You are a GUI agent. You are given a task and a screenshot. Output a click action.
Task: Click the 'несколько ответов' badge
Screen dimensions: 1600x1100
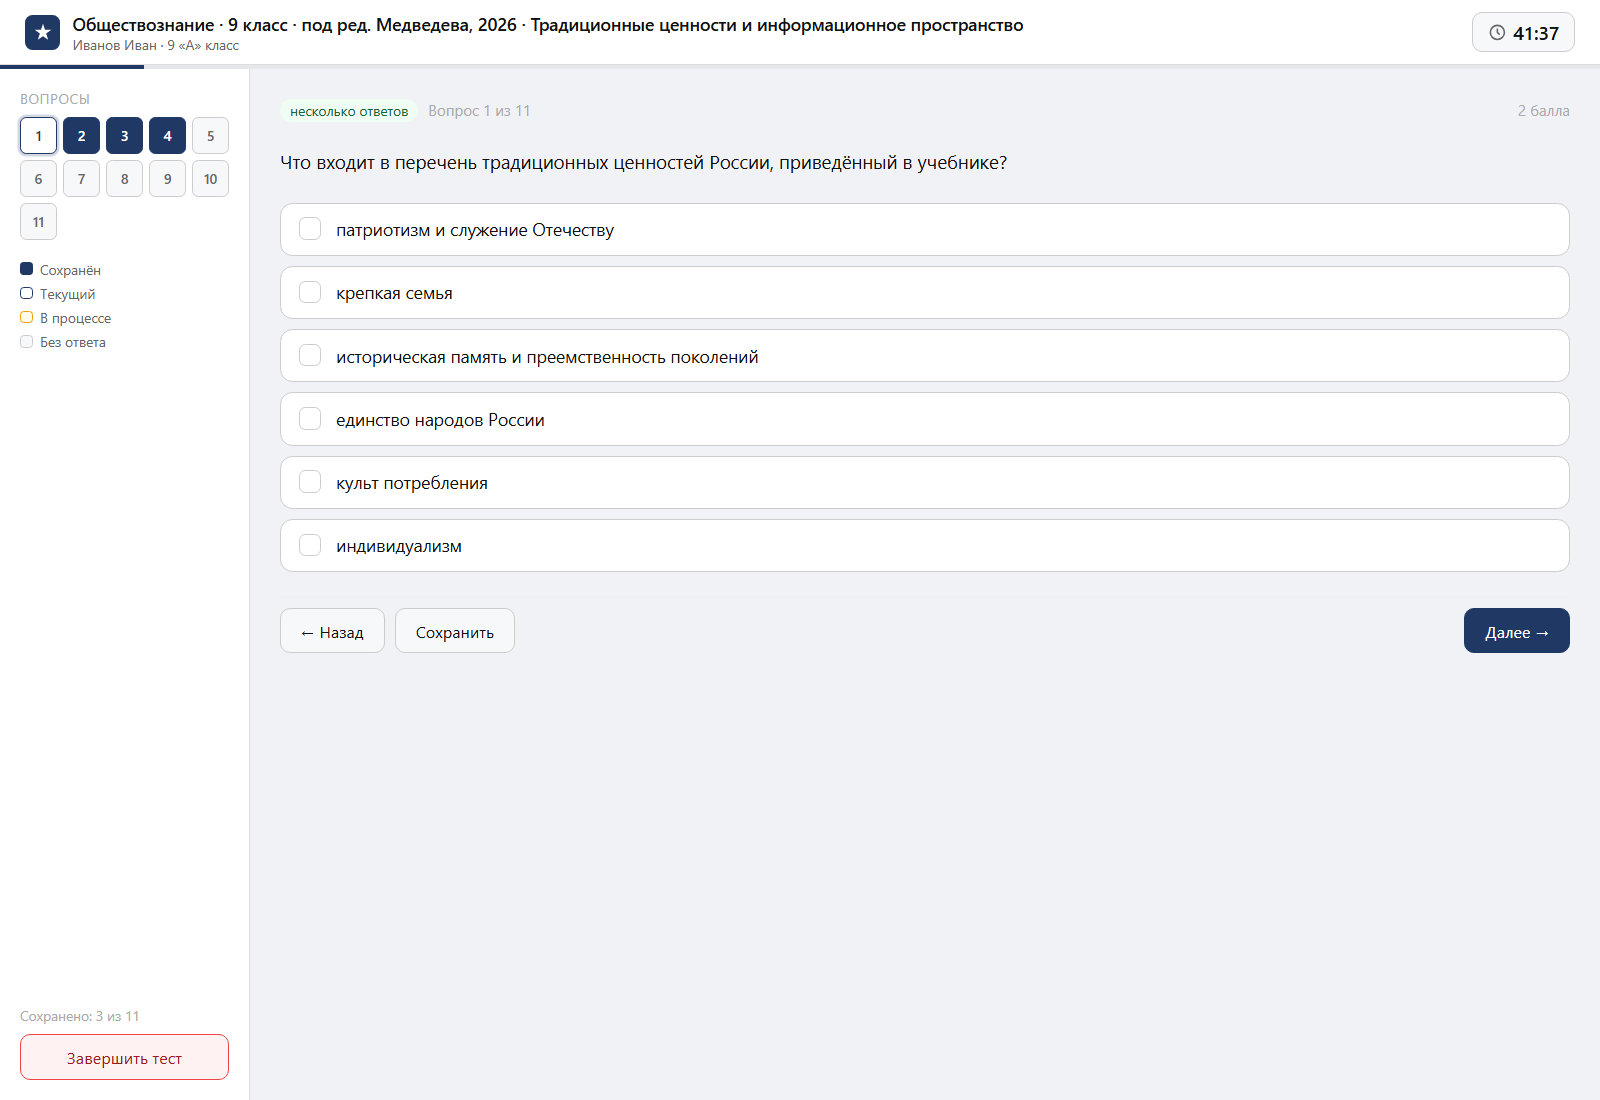pyautogui.click(x=349, y=111)
